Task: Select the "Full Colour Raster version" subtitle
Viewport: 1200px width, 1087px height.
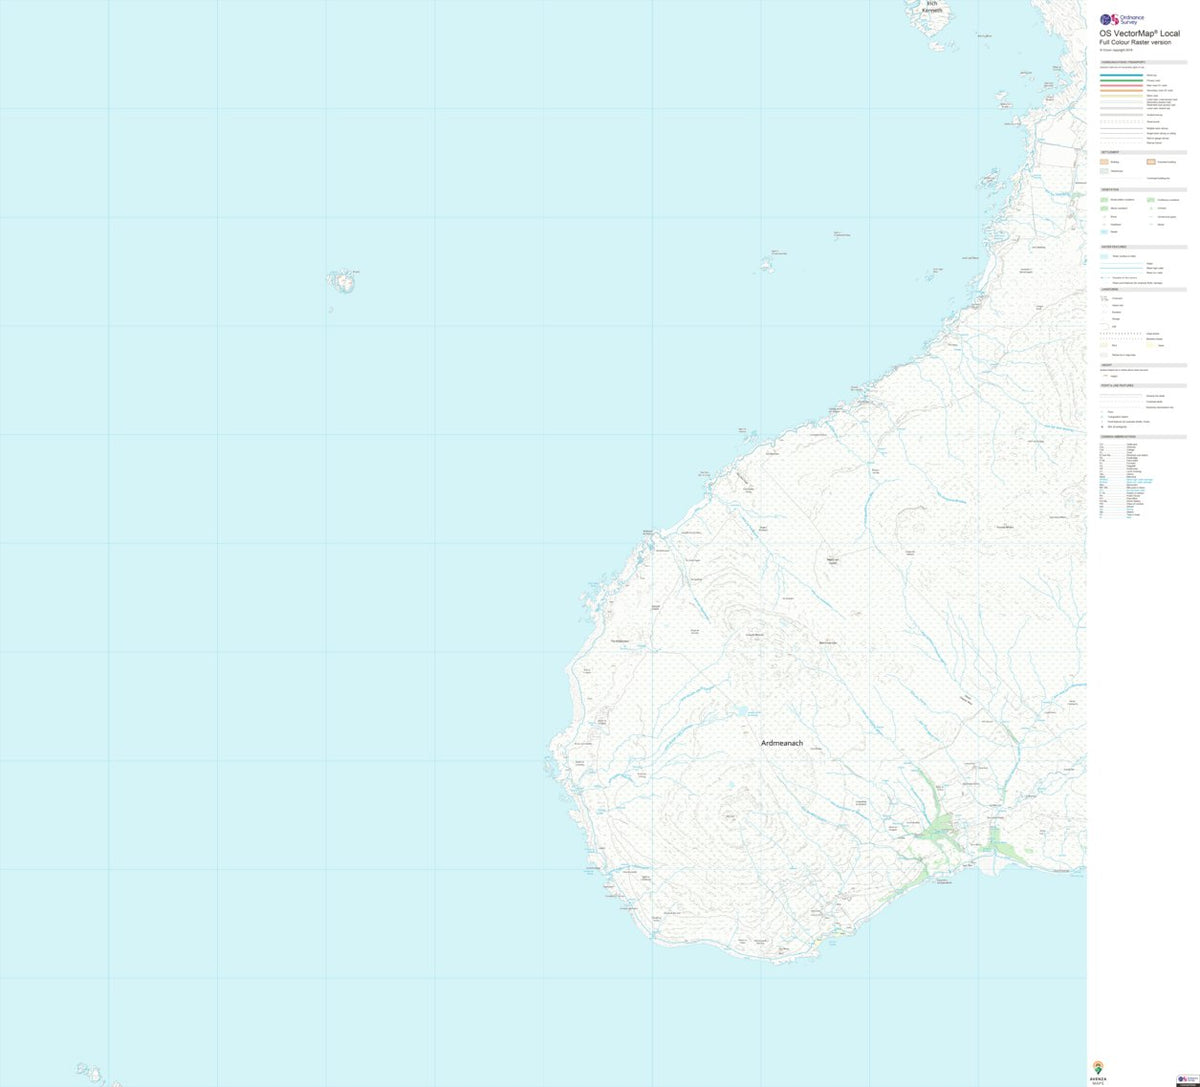Action: pos(1135,42)
